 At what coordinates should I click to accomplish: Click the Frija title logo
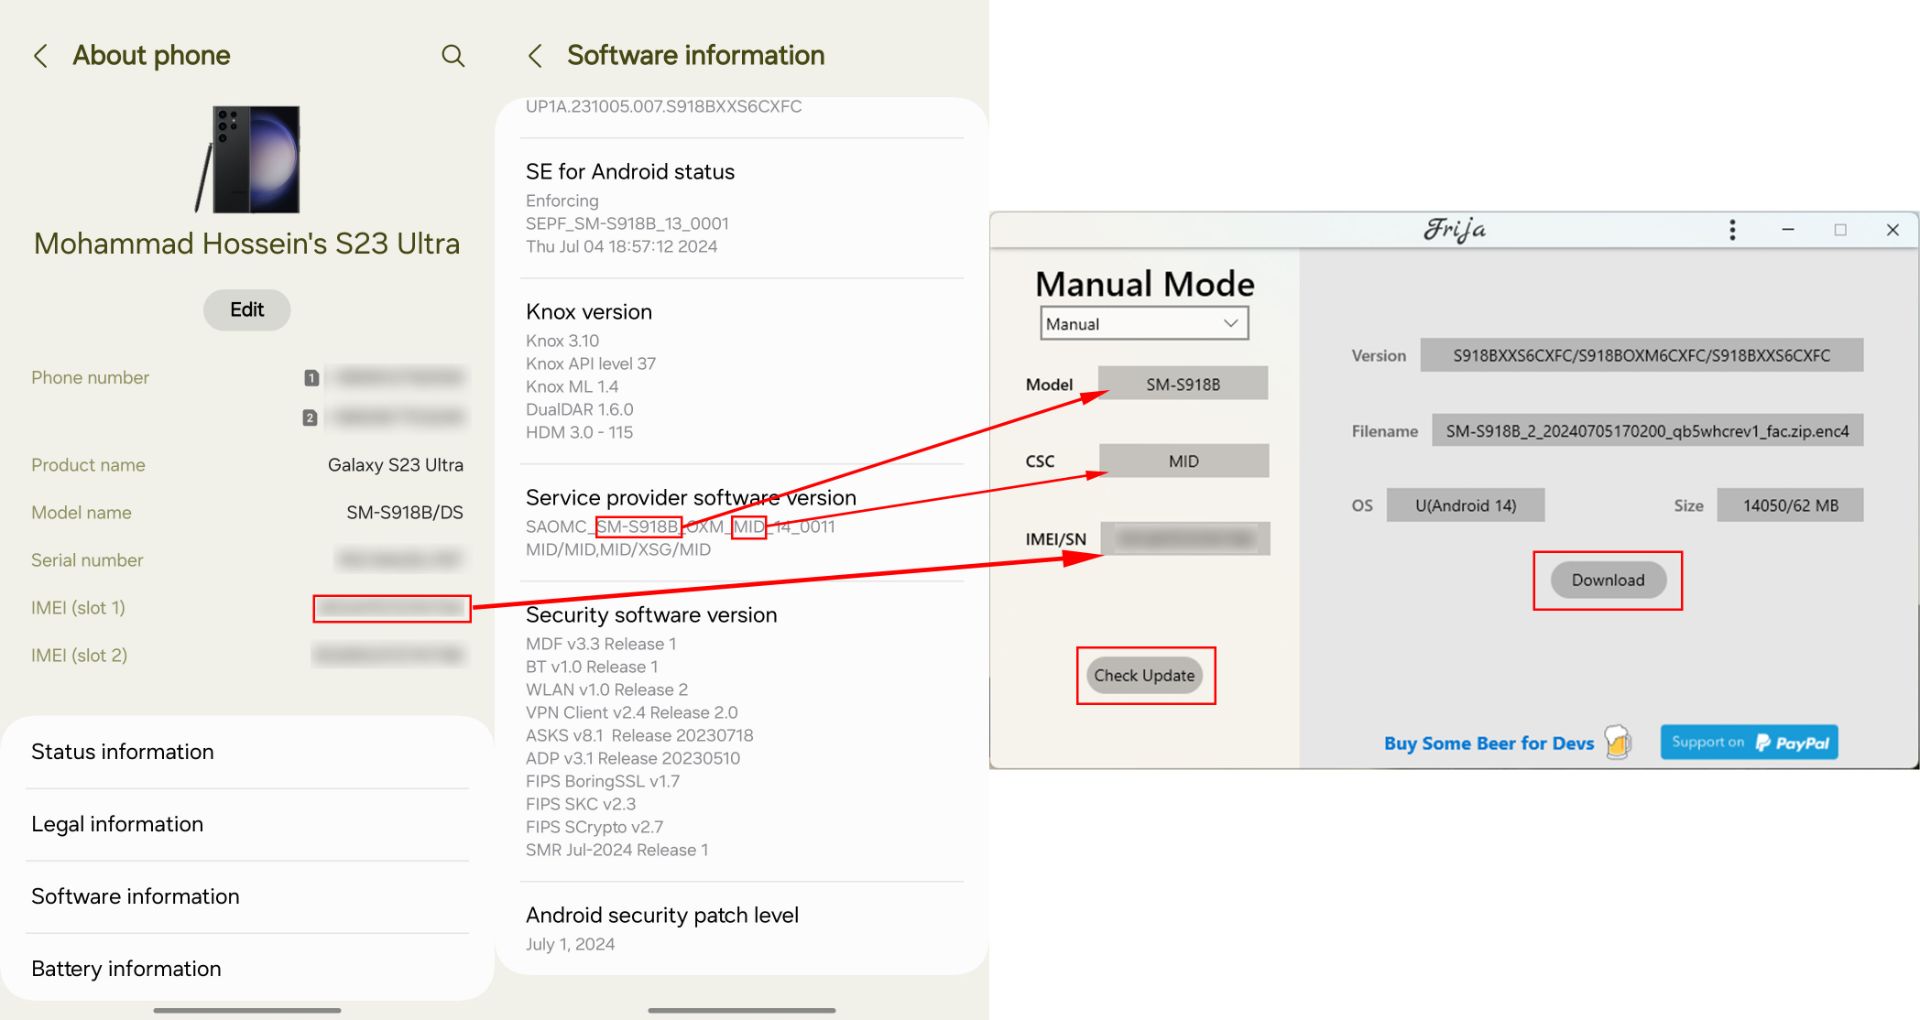coord(1455,230)
